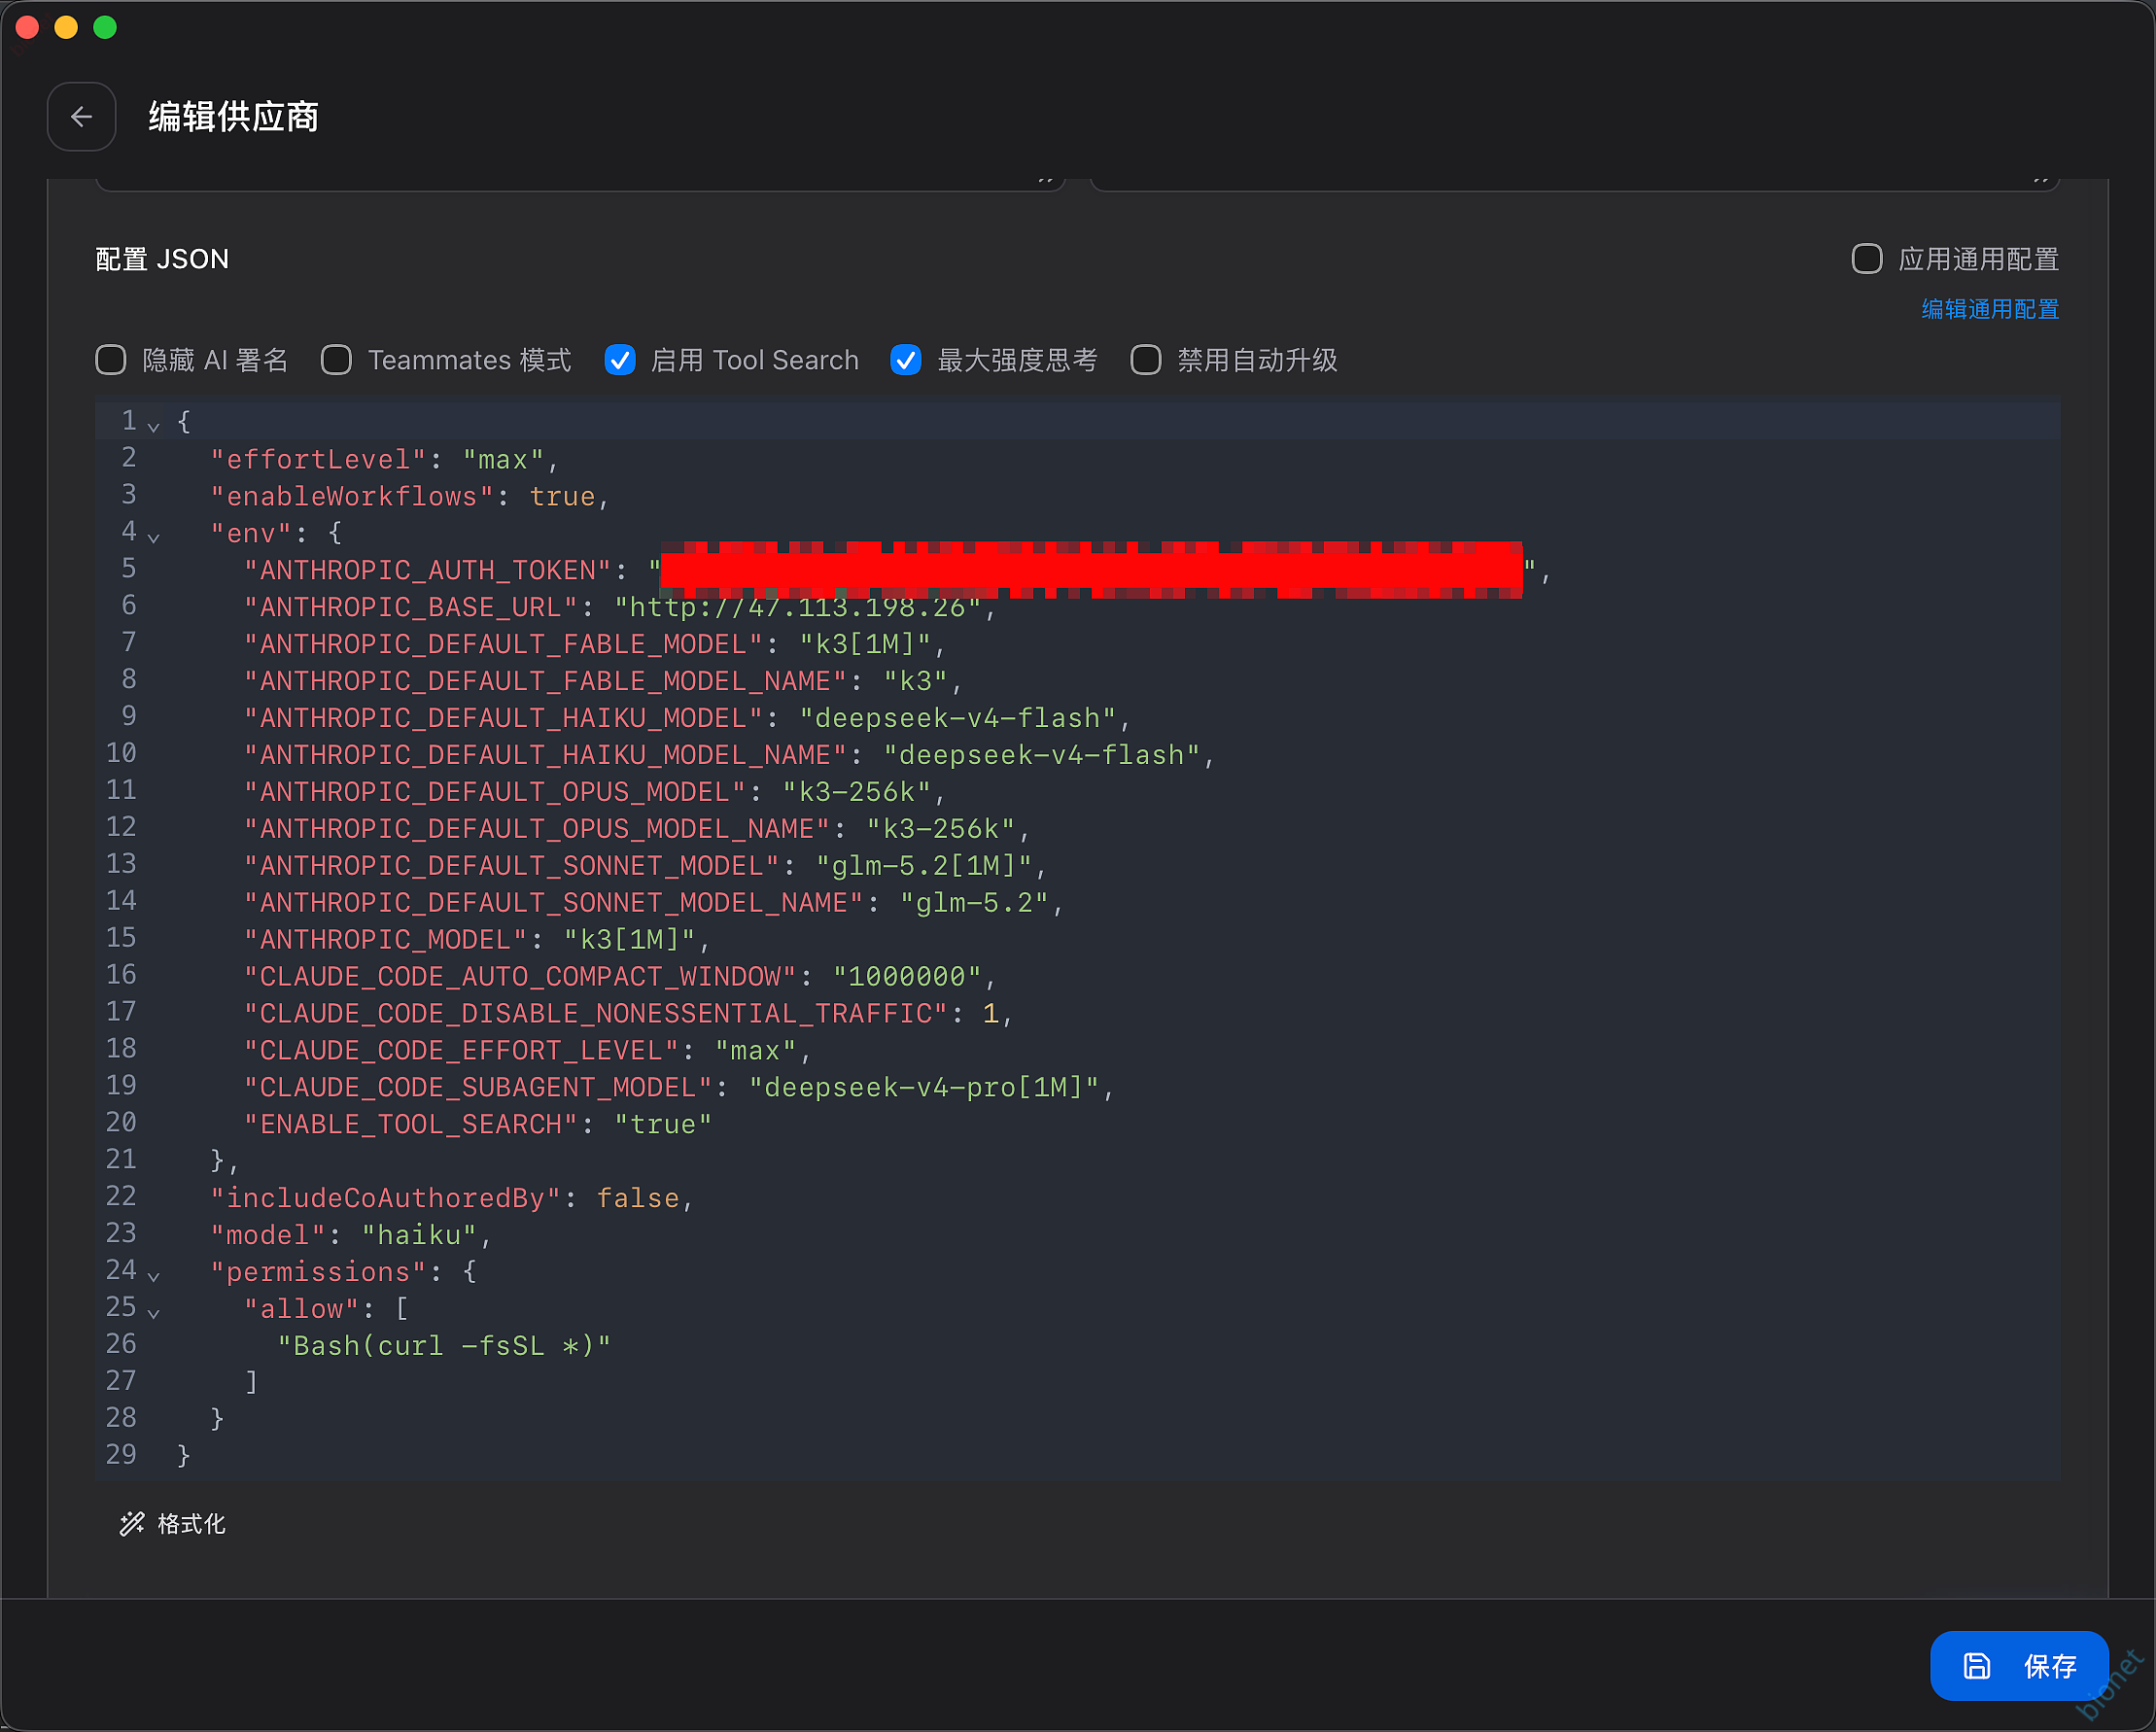Click line number 29 in the gutter
The image size is (2156, 1732).
121,1455
